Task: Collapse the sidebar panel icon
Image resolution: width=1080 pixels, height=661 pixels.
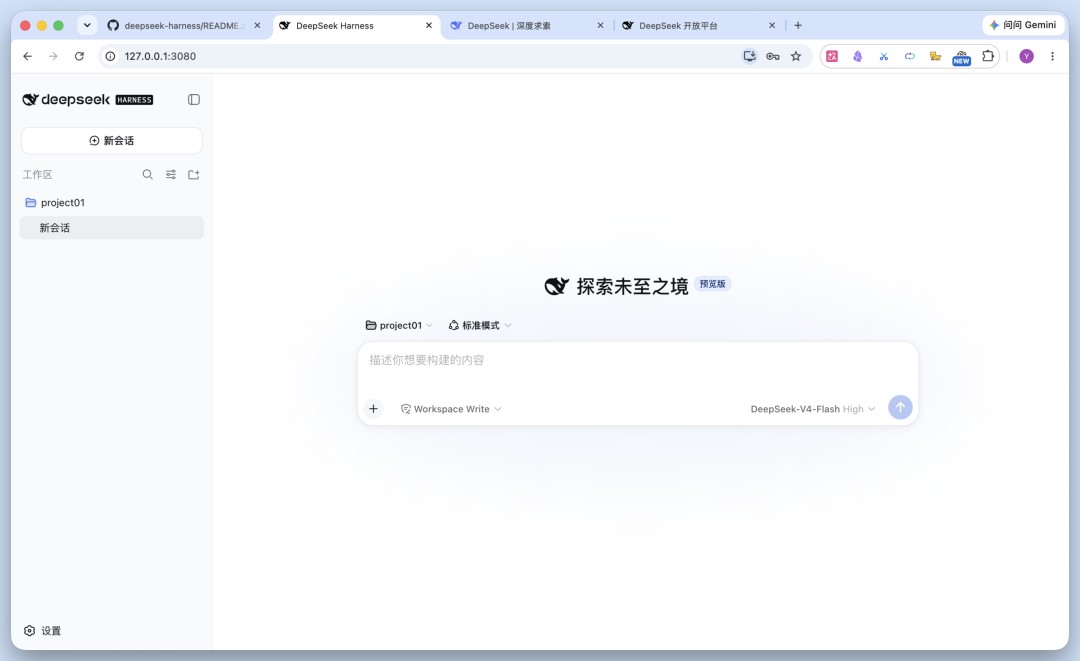Action: click(194, 100)
